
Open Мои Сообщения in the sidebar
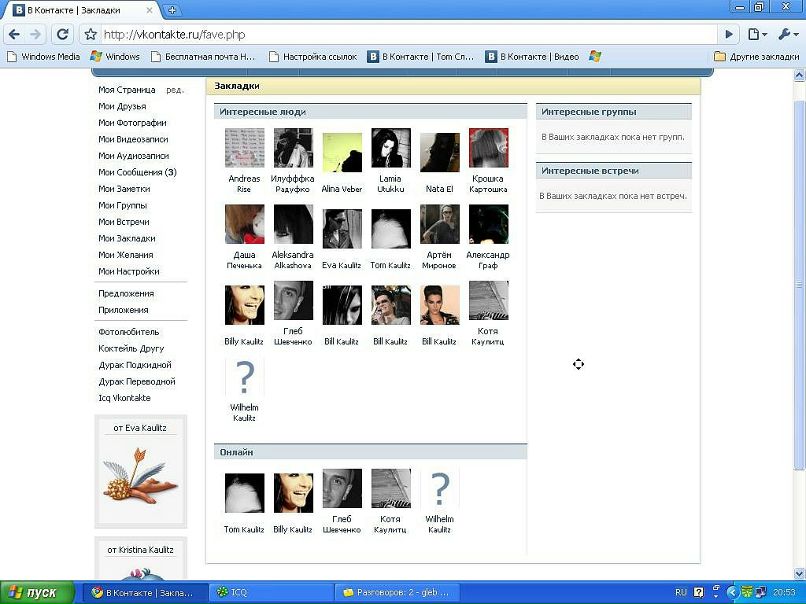tap(136, 172)
